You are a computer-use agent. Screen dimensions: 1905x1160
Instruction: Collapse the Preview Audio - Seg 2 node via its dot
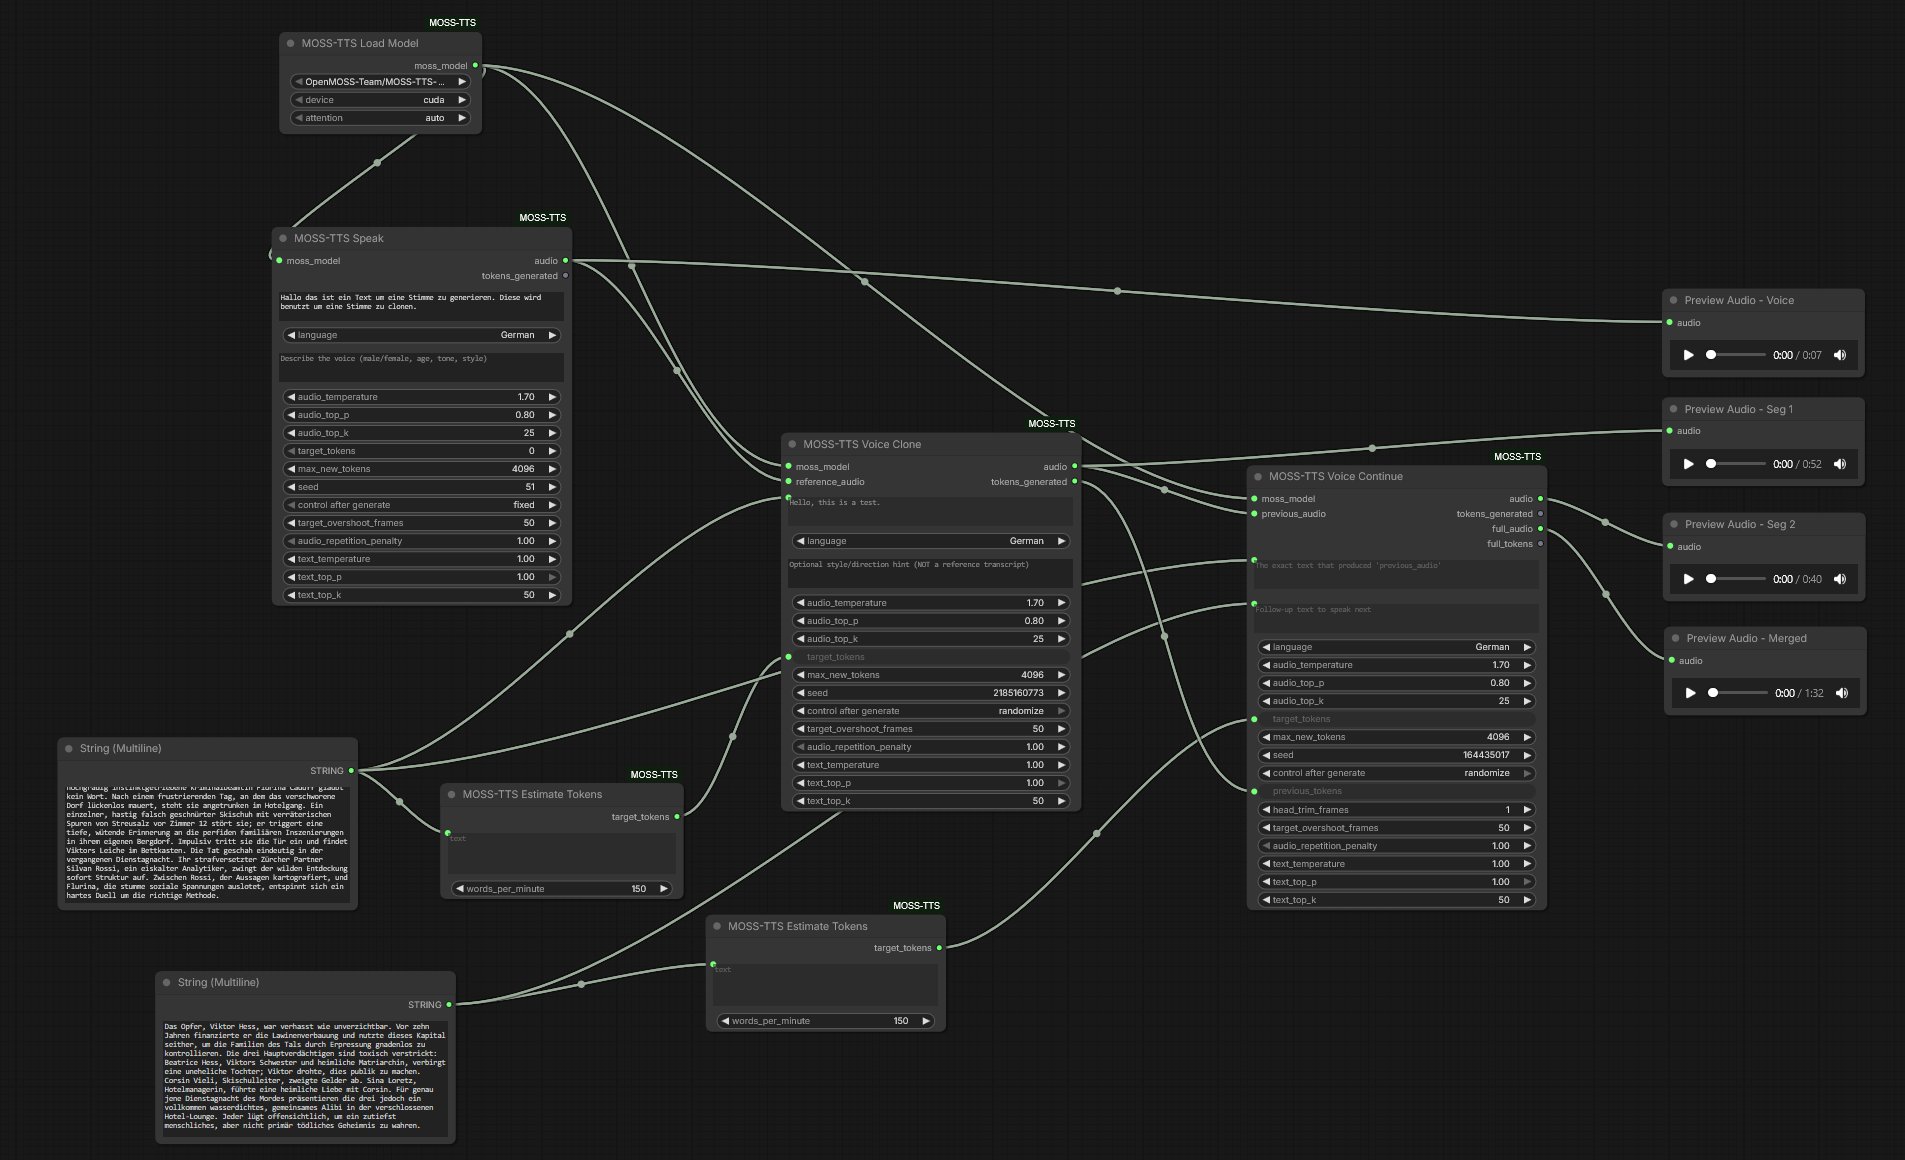tap(1674, 524)
